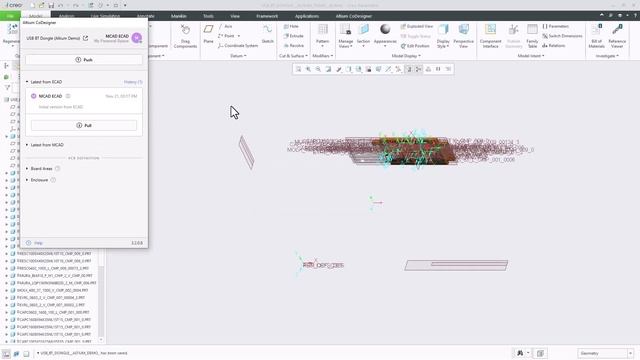Click the Push button in CoDesigner
This screenshot has width=640, height=360.
84,60
